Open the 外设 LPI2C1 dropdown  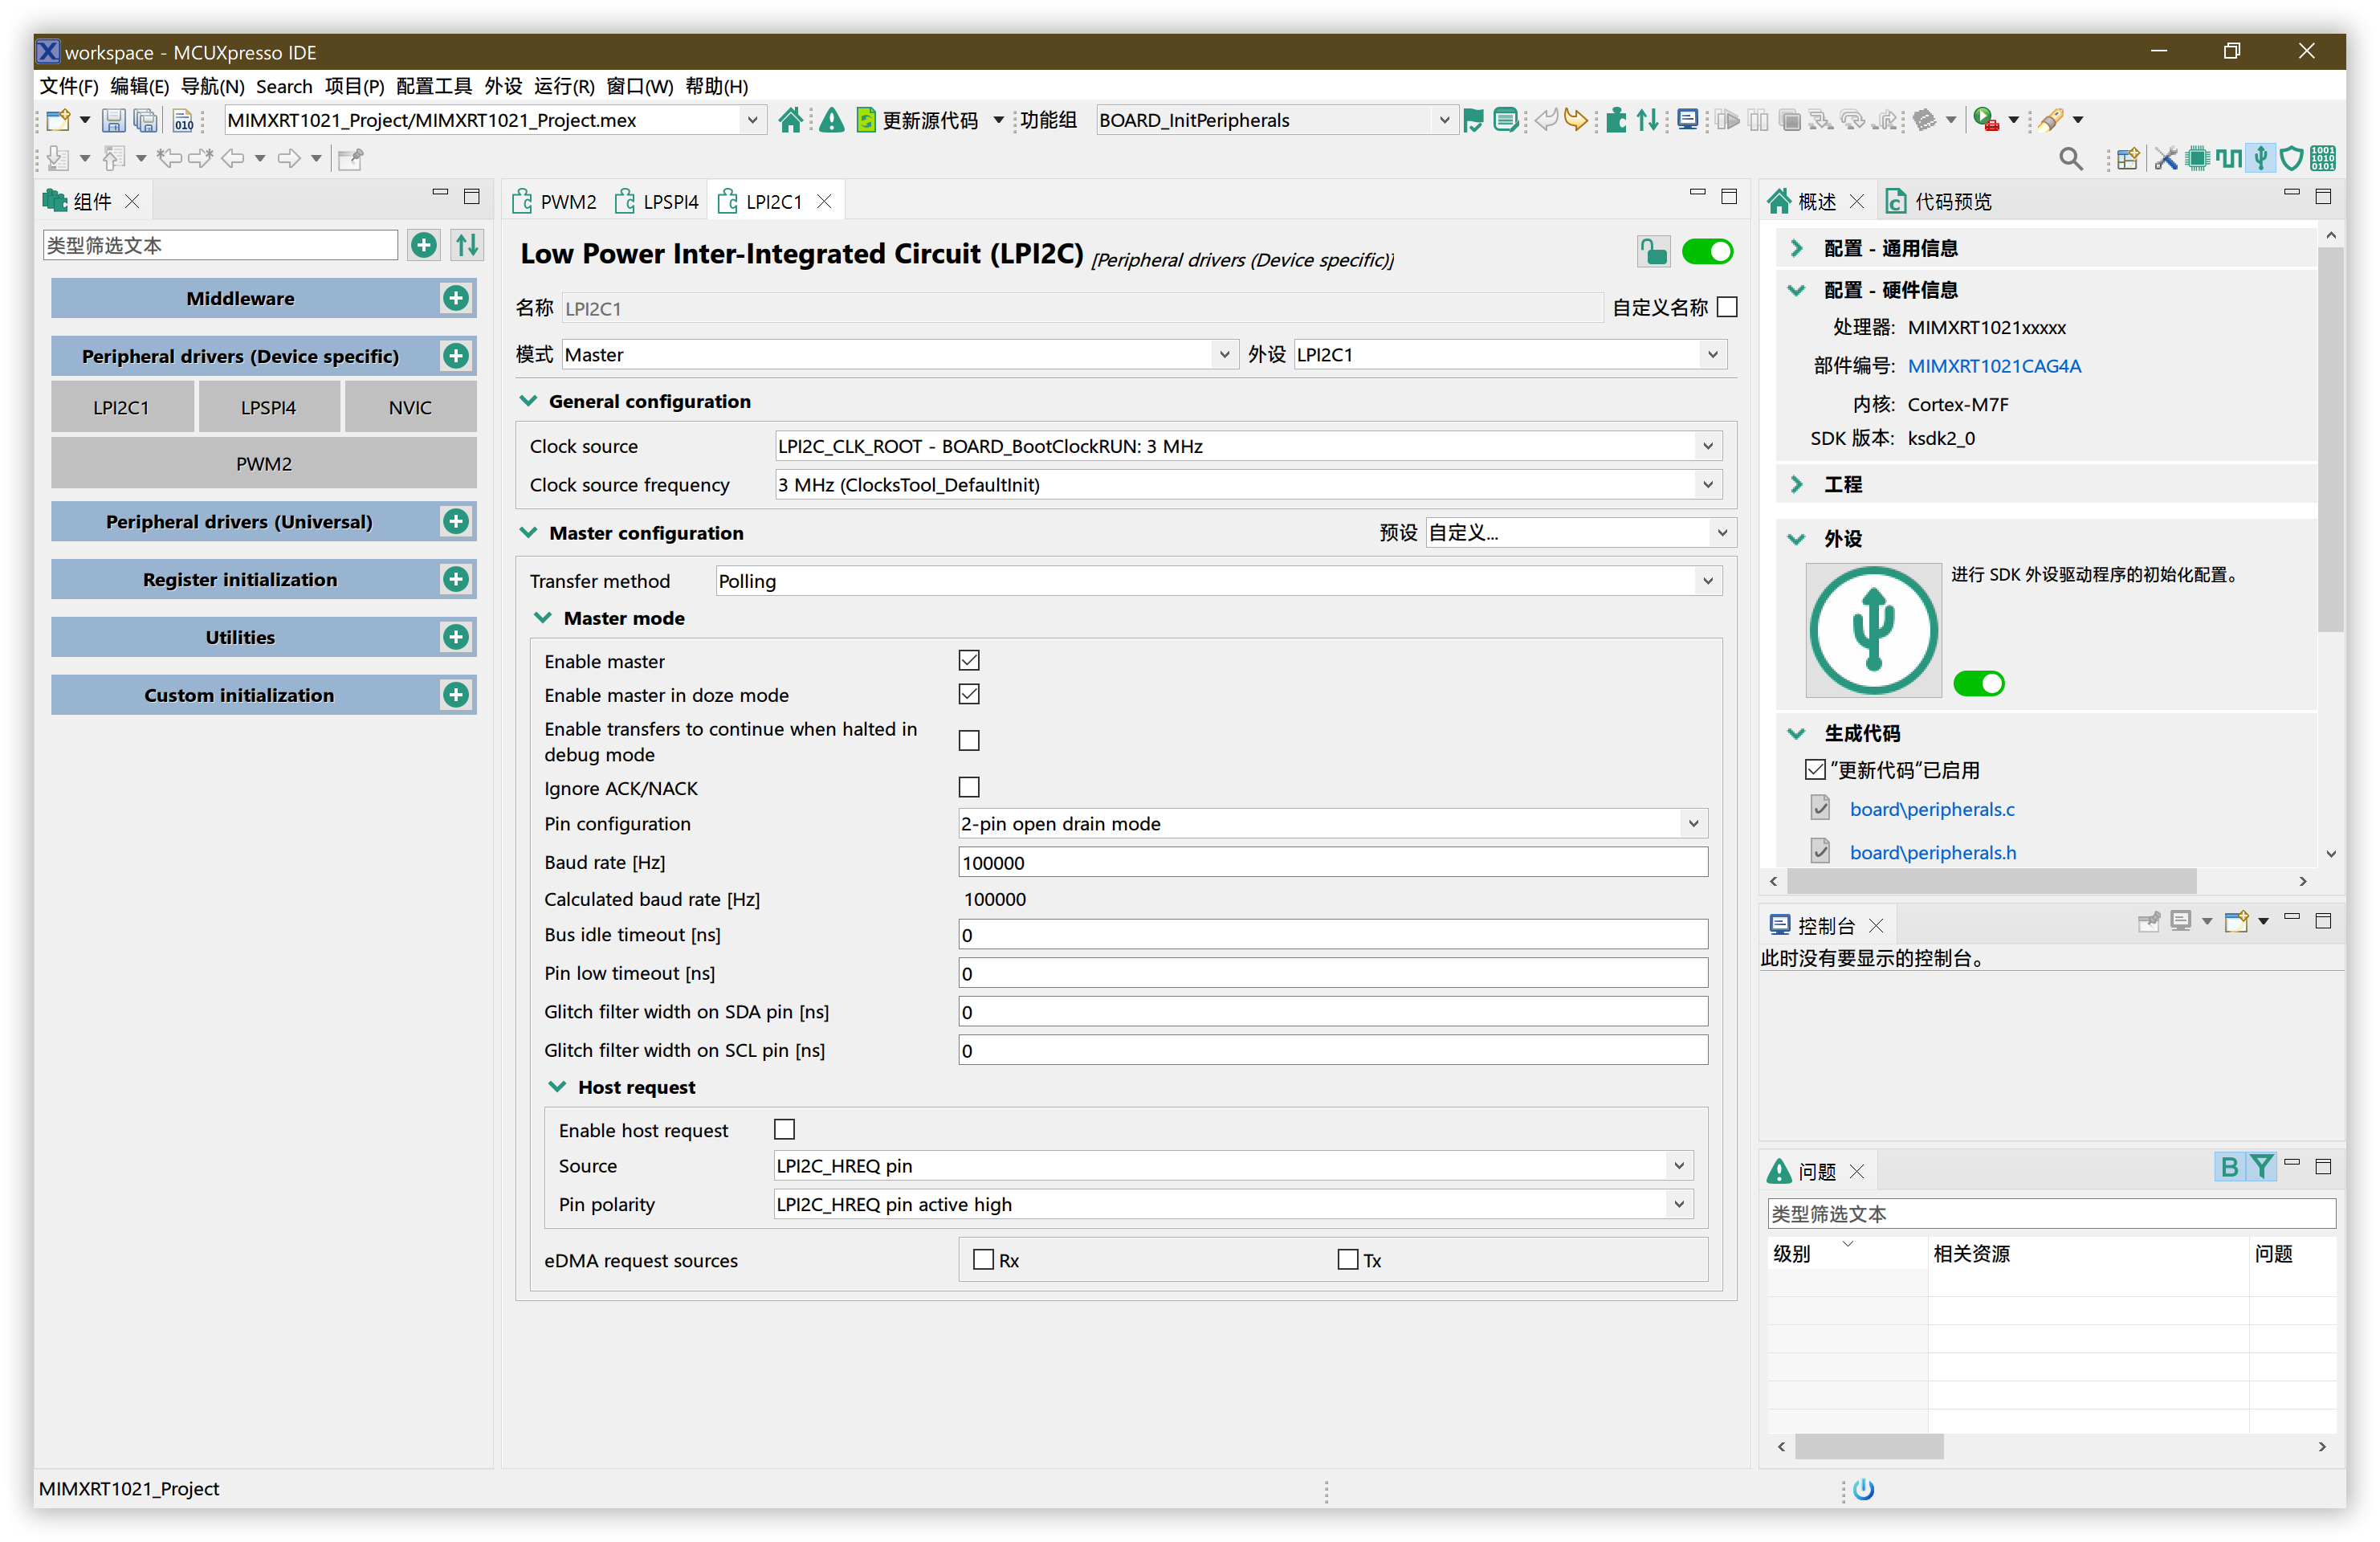coord(1510,354)
